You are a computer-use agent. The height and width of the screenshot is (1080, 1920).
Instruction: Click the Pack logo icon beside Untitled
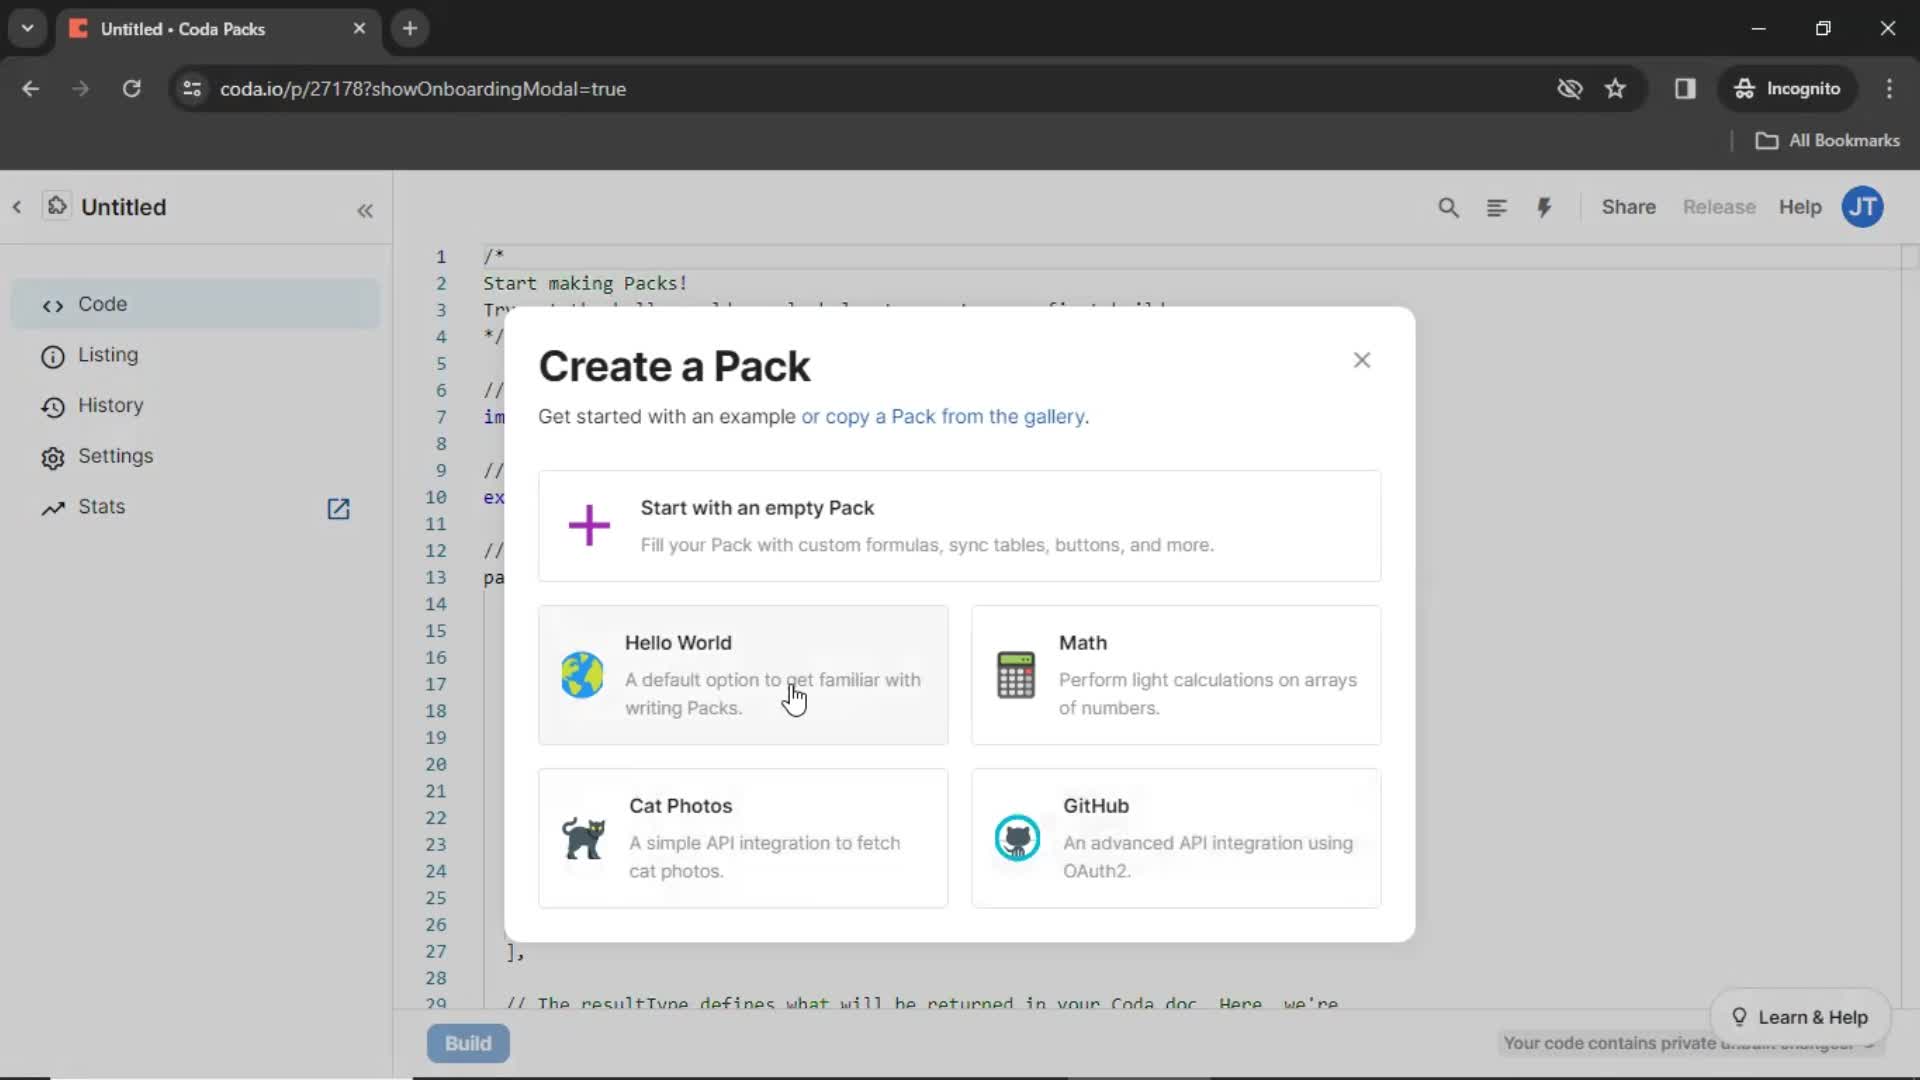(x=57, y=206)
